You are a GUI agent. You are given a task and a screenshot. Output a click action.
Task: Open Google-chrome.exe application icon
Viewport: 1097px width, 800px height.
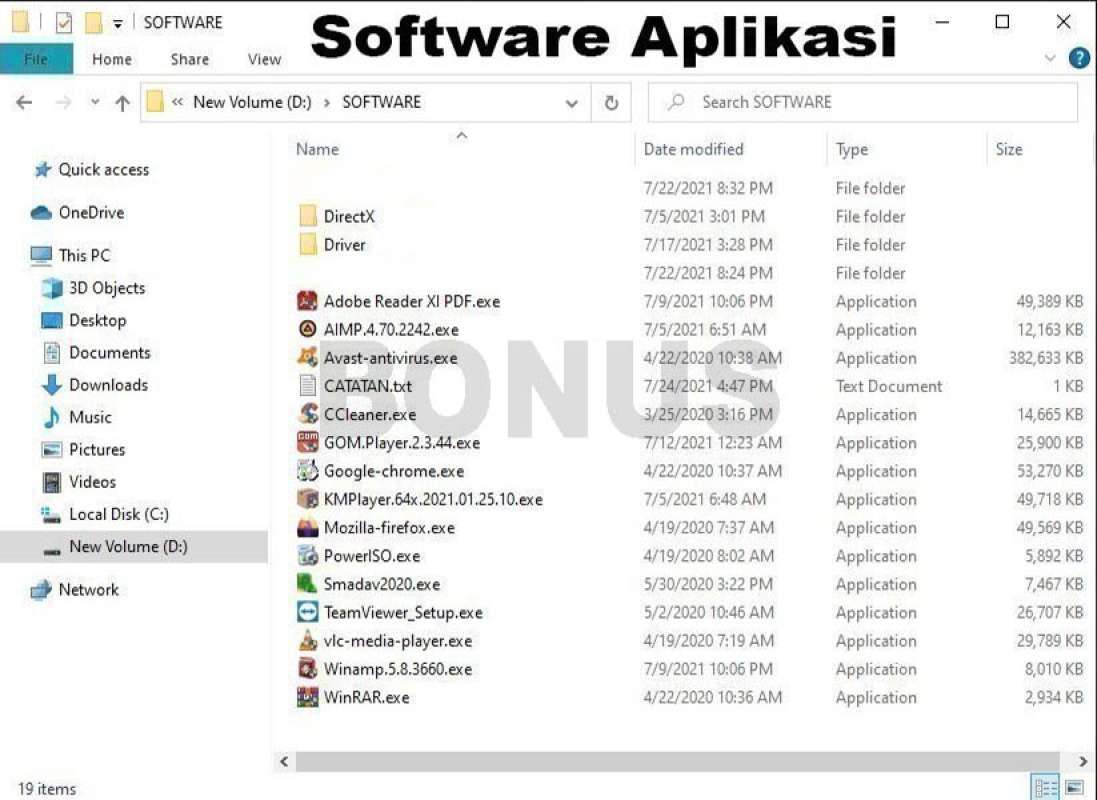point(308,470)
